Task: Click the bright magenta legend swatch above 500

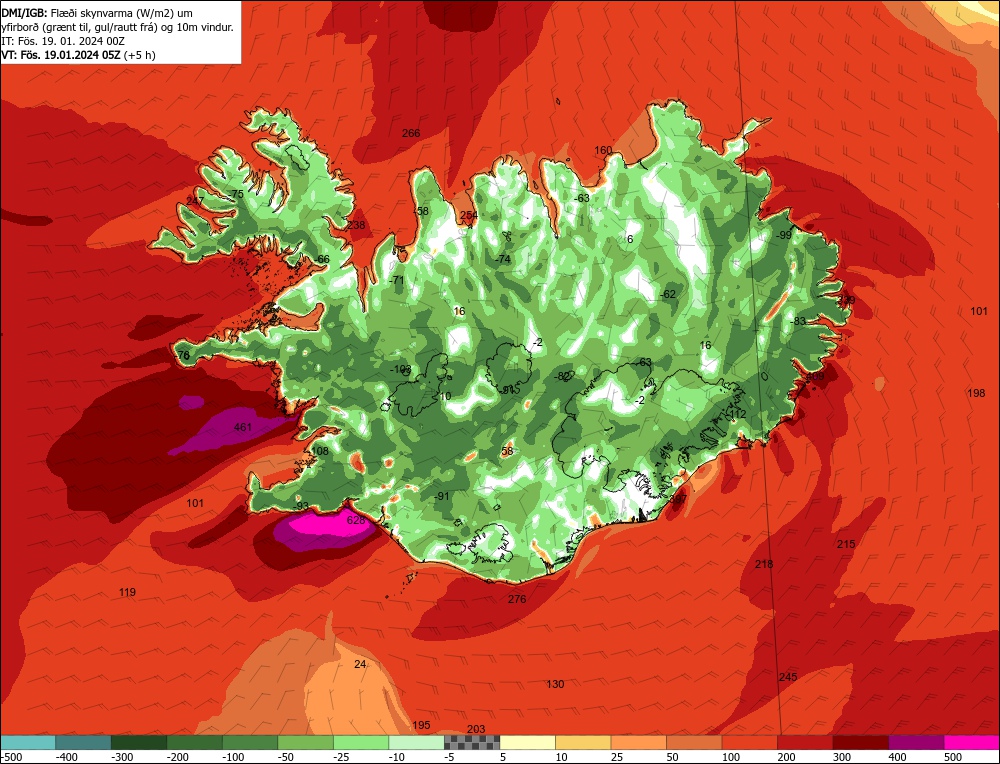Action: coord(972,742)
